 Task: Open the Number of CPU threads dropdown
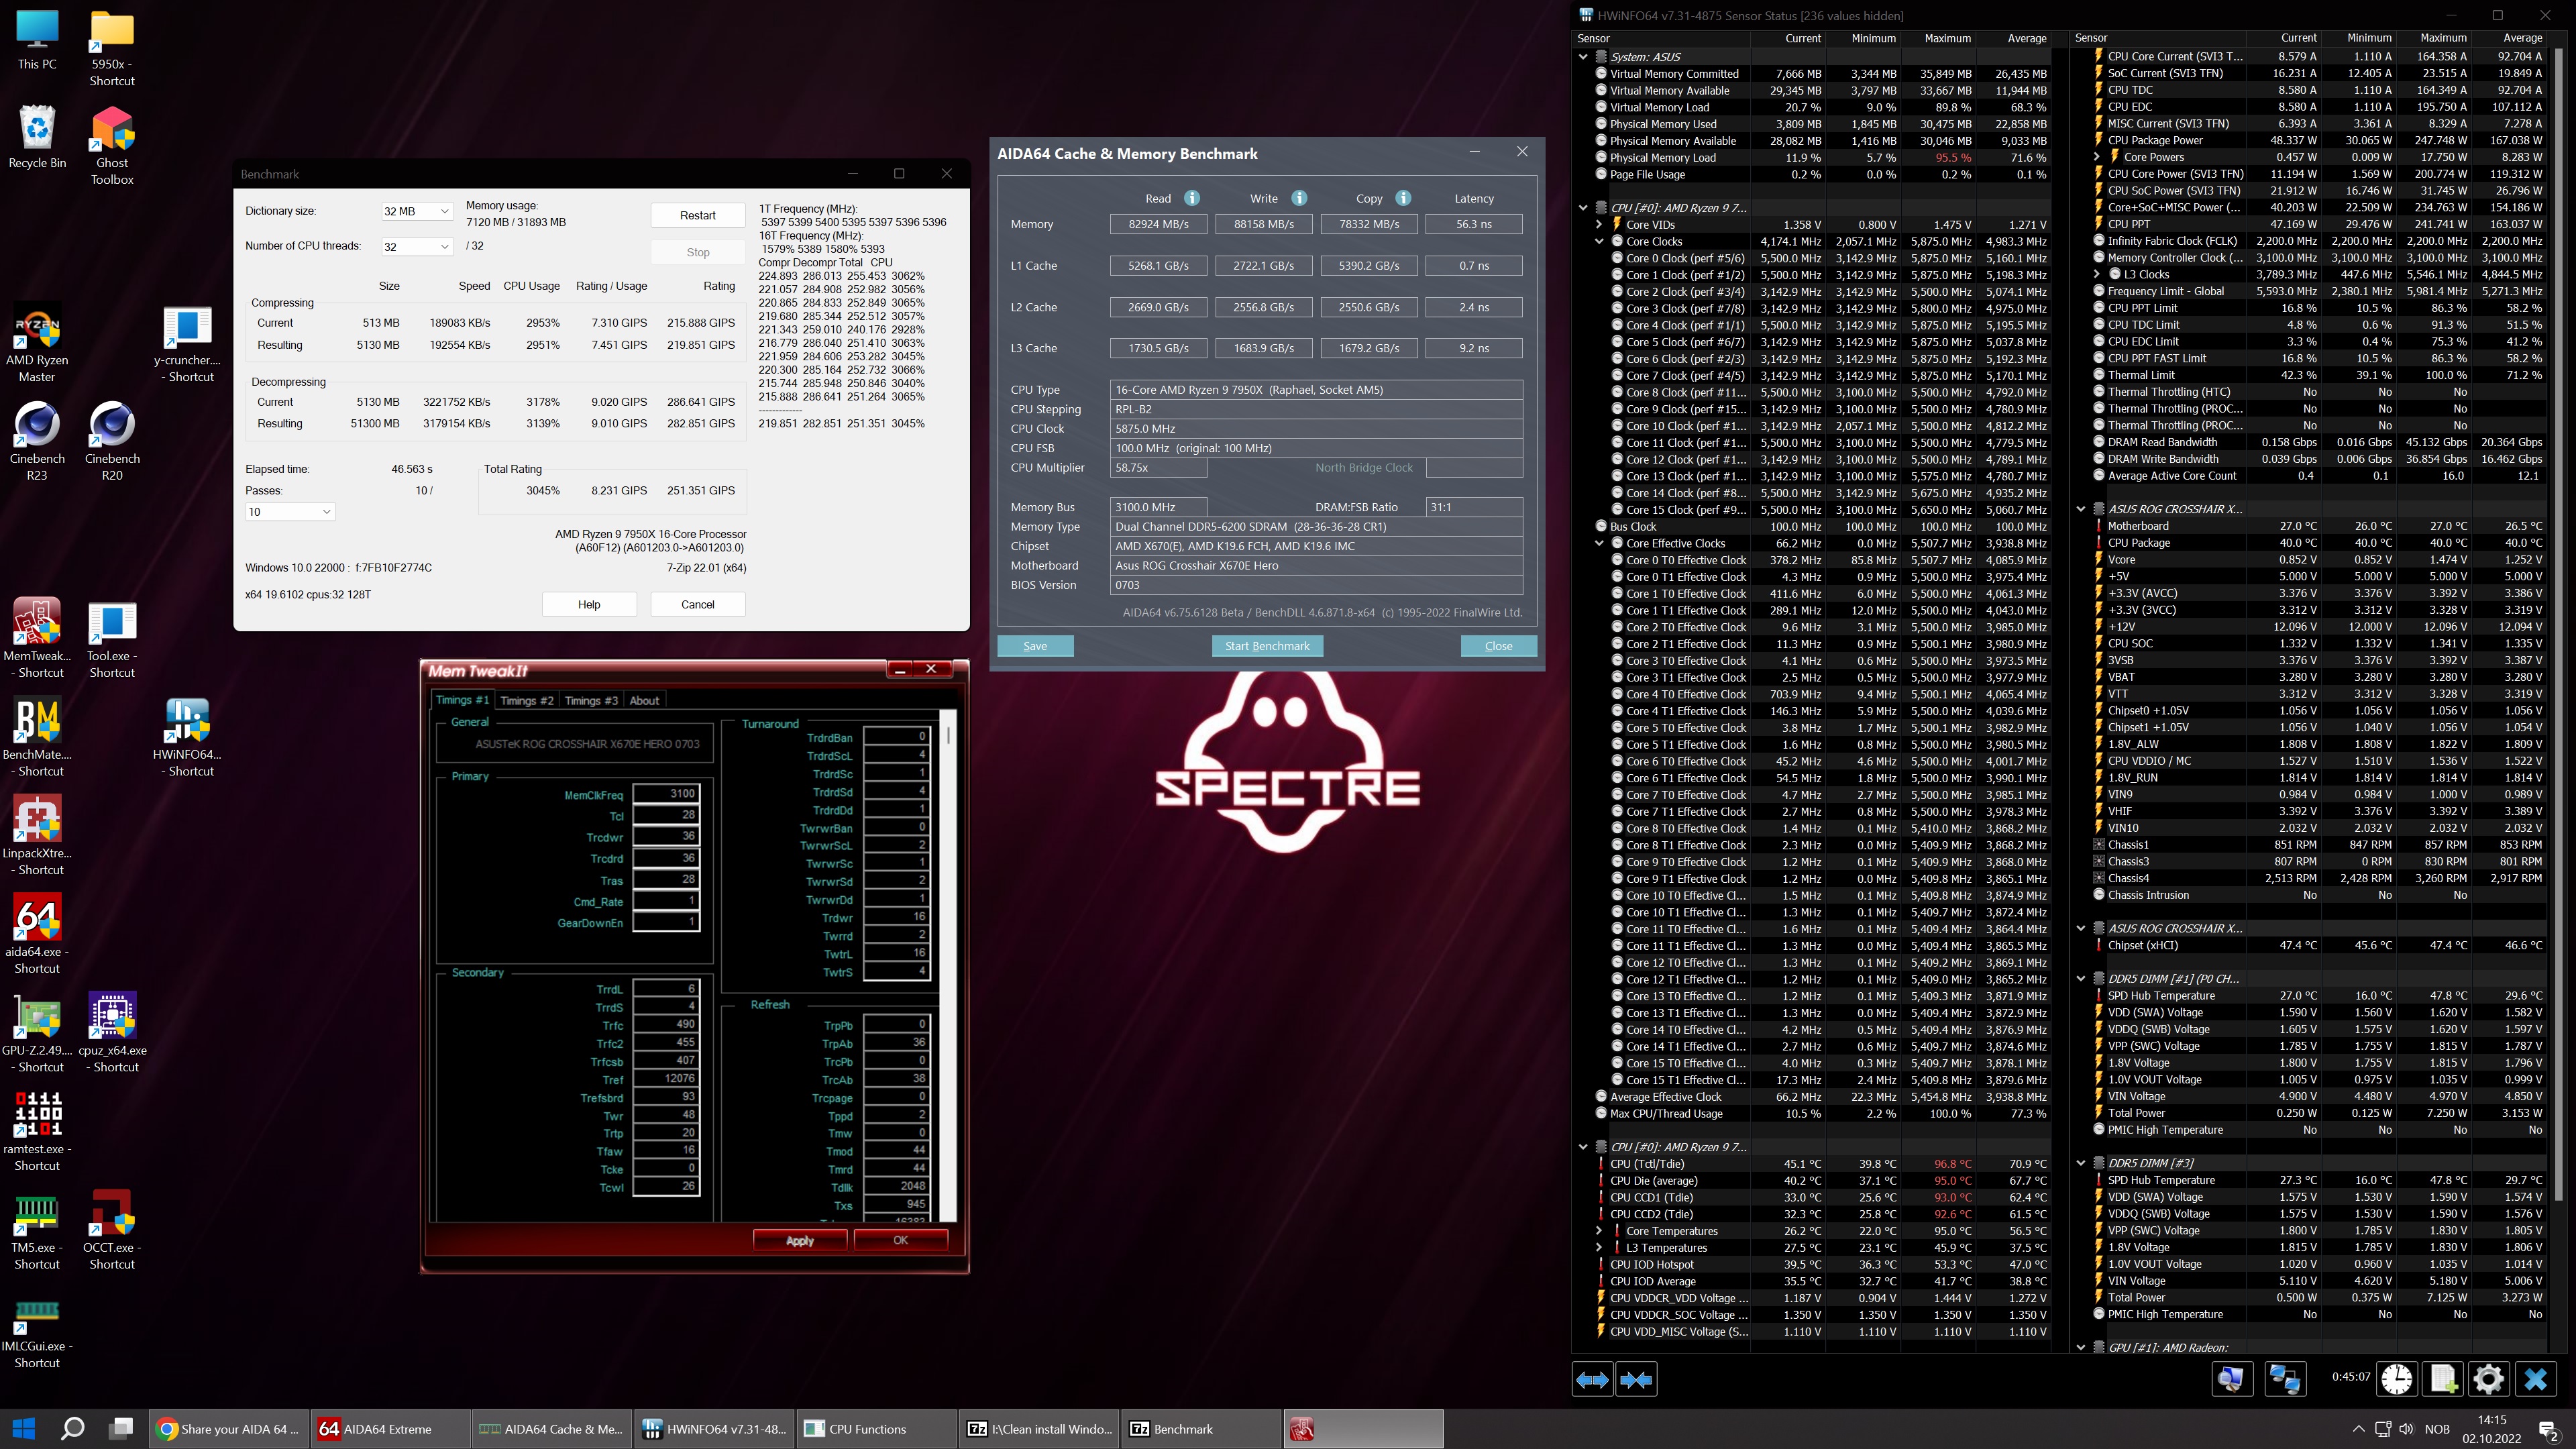417,246
